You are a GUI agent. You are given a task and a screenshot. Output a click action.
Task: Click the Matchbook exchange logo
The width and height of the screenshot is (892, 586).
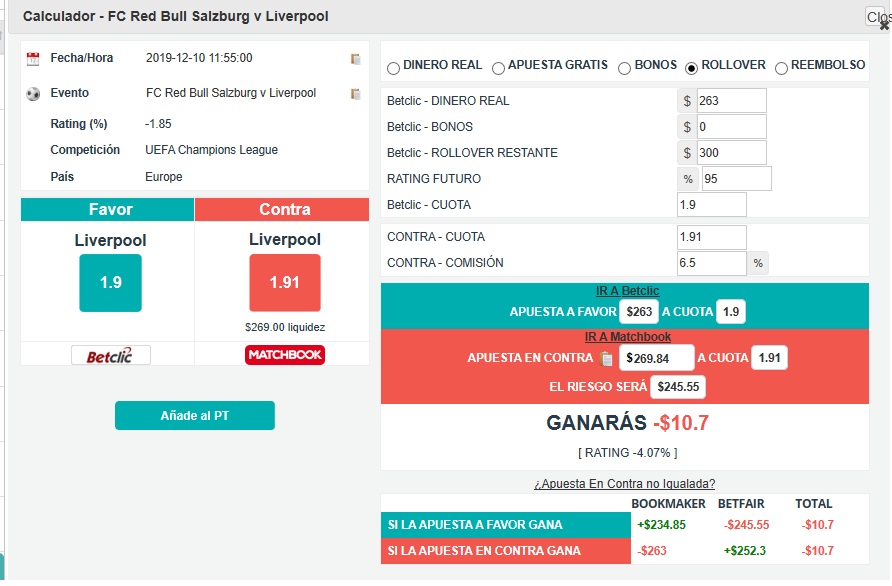284,355
